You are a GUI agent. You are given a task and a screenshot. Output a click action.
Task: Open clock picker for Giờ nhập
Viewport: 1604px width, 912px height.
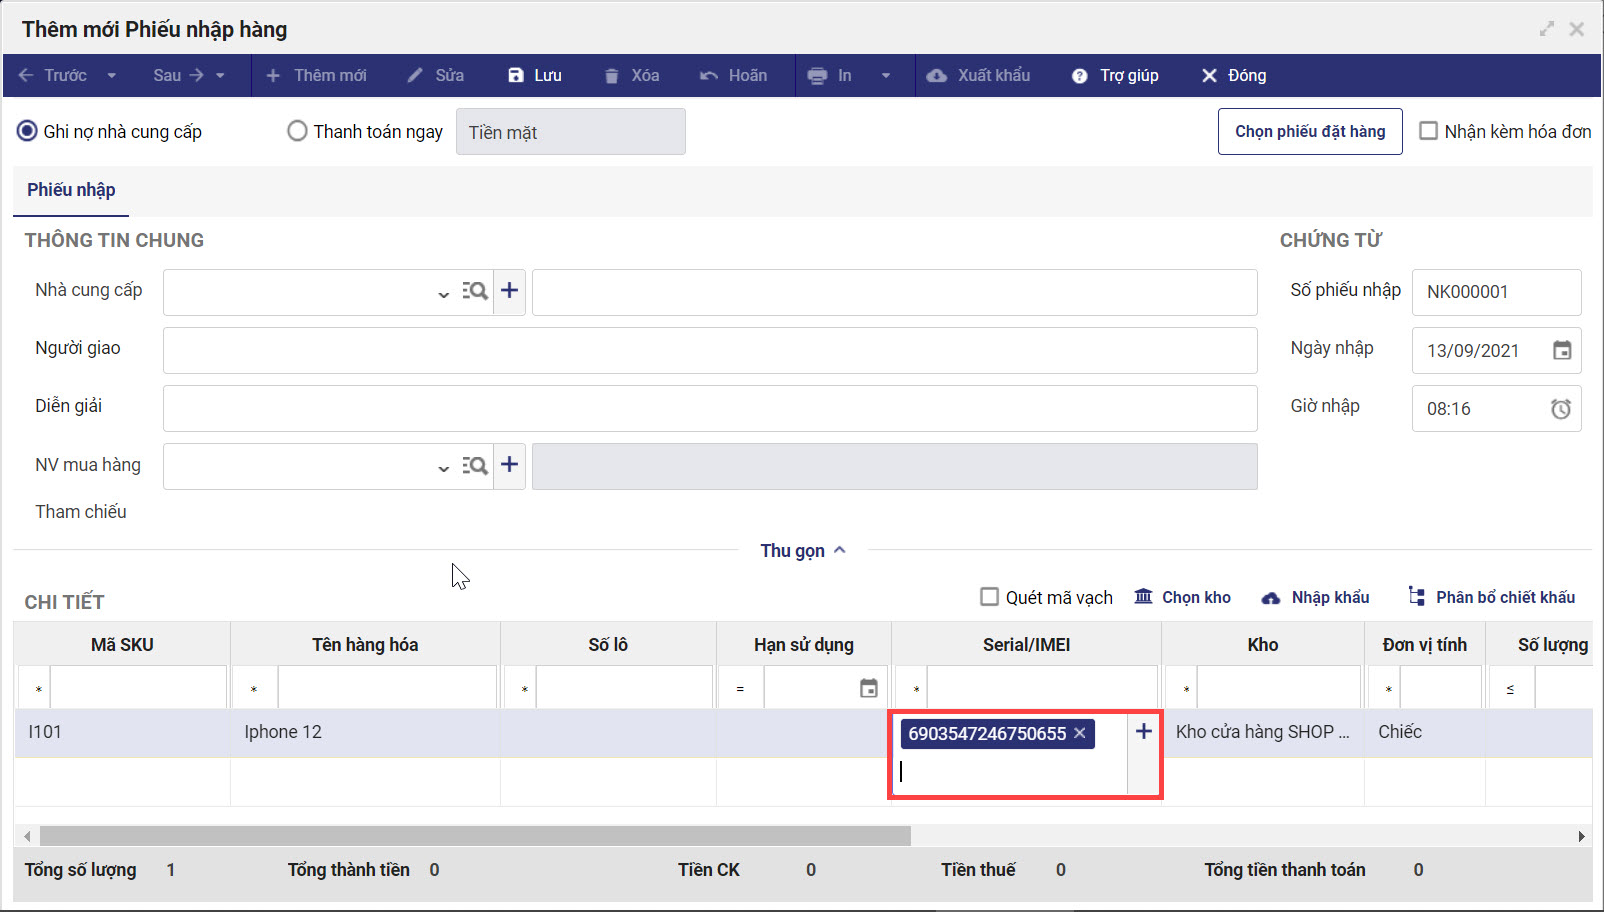(x=1560, y=409)
